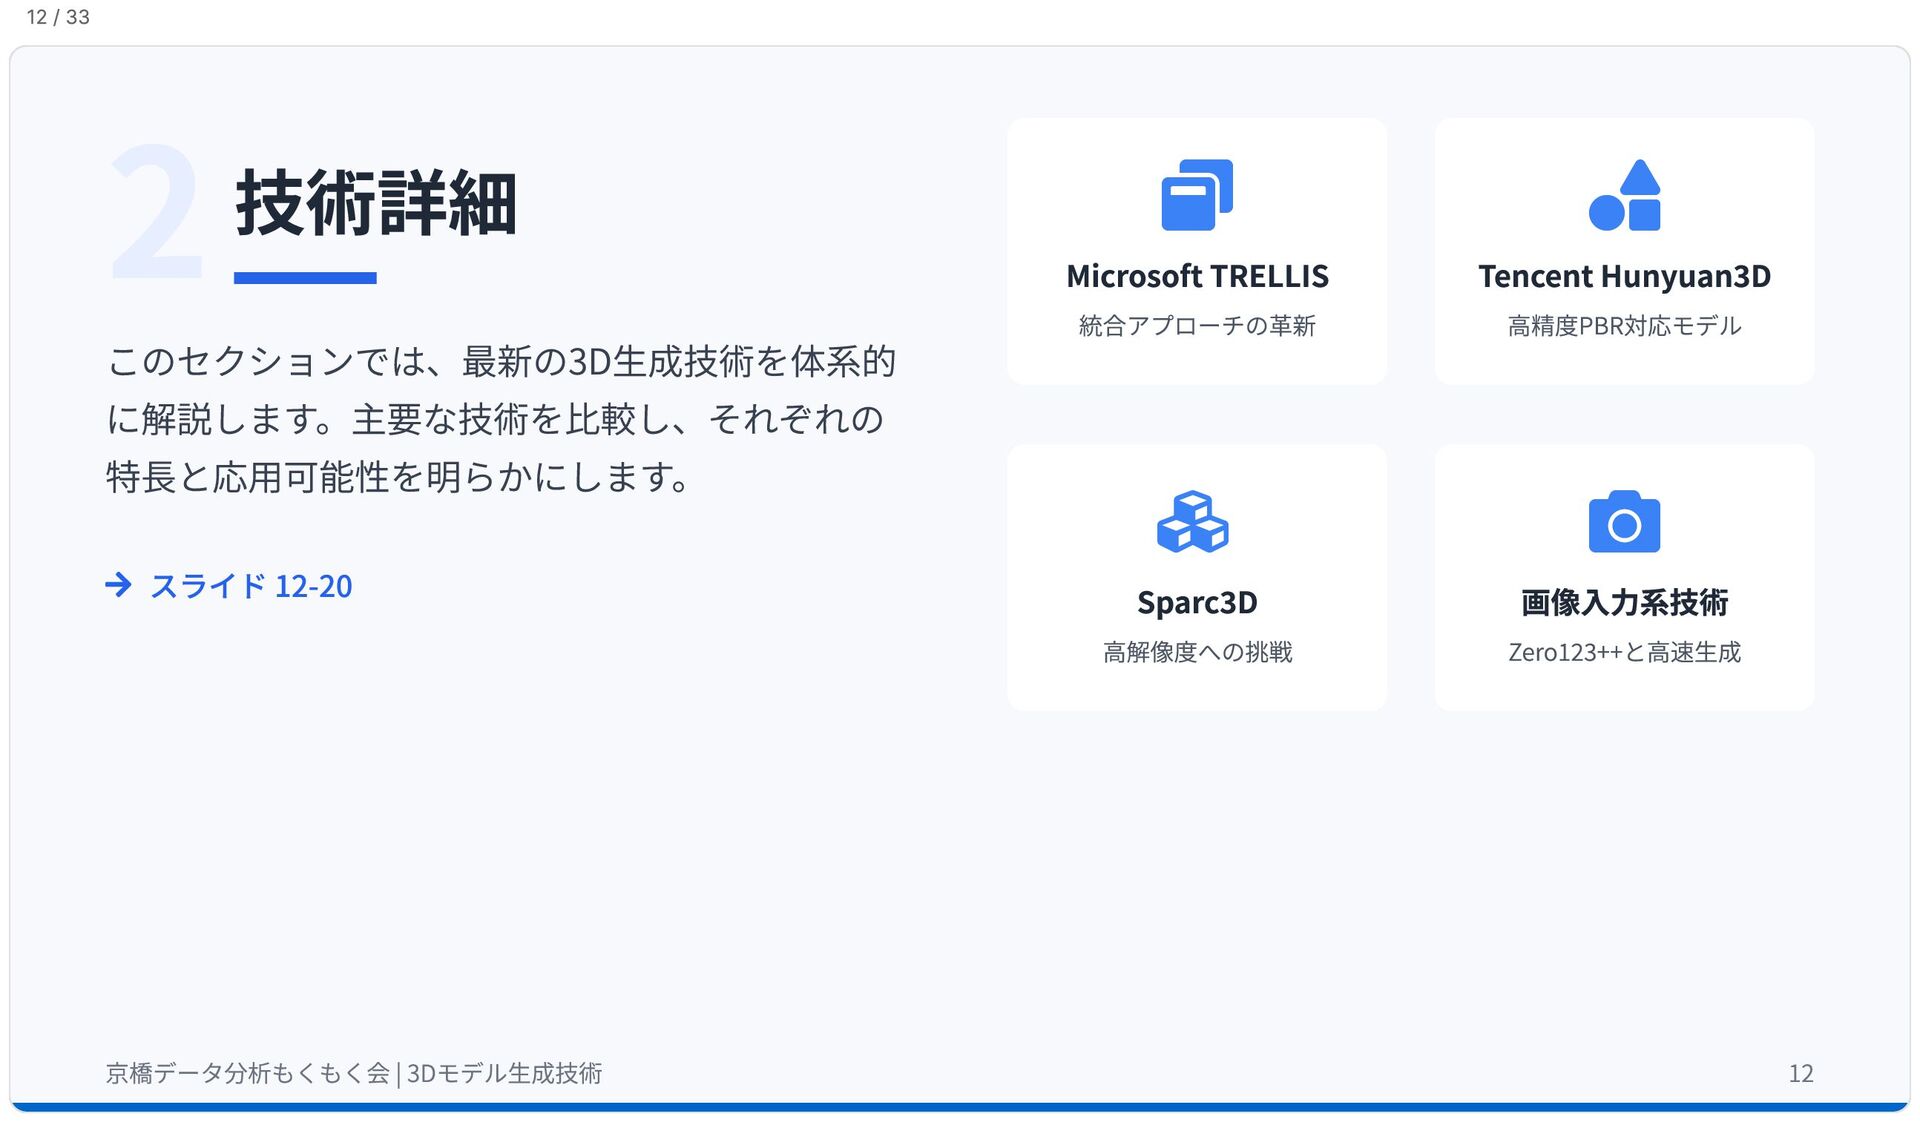1920x1125 pixels.
Task: Click the stacked windows icon above Microsoft TRELLIS
Action: (x=1197, y=195)
